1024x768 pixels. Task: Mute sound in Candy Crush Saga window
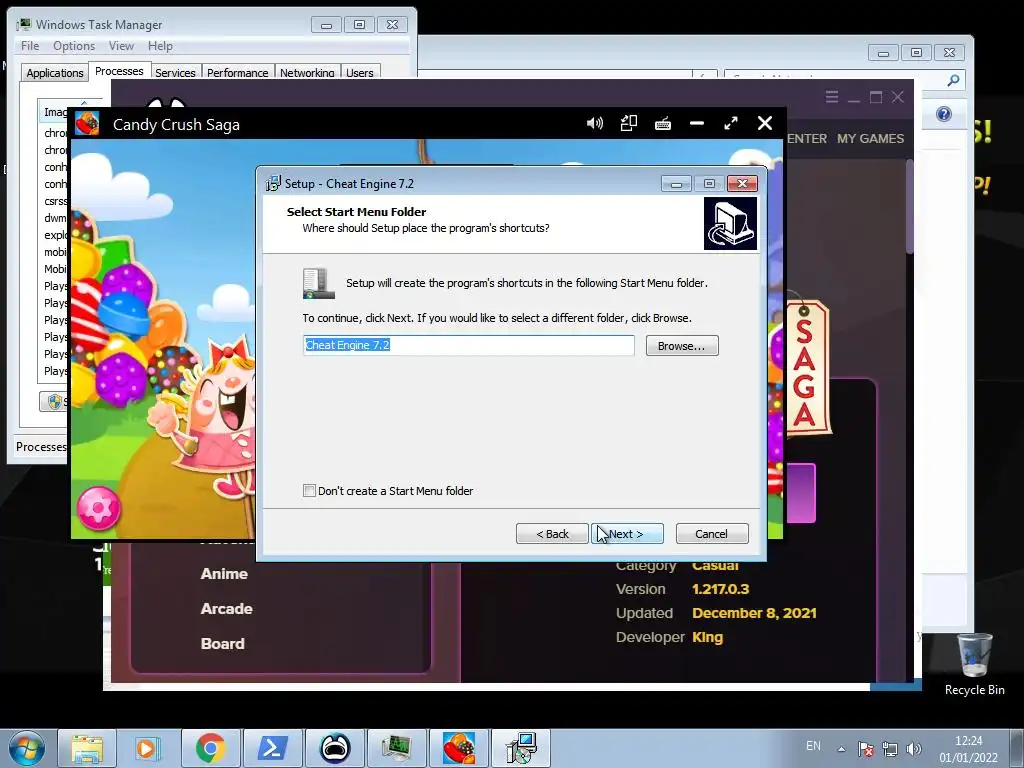pyautogui.click(x=594, y=123)
